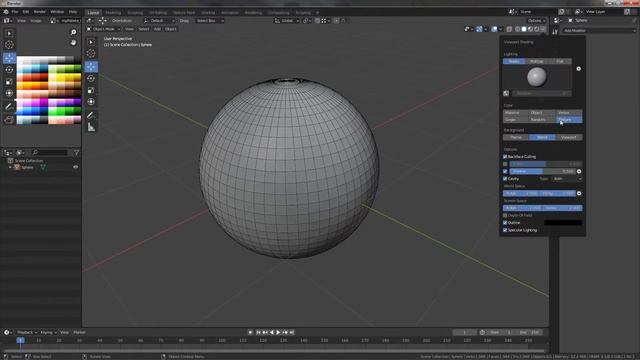Switch viewport to material preview shading

[530, 29]
